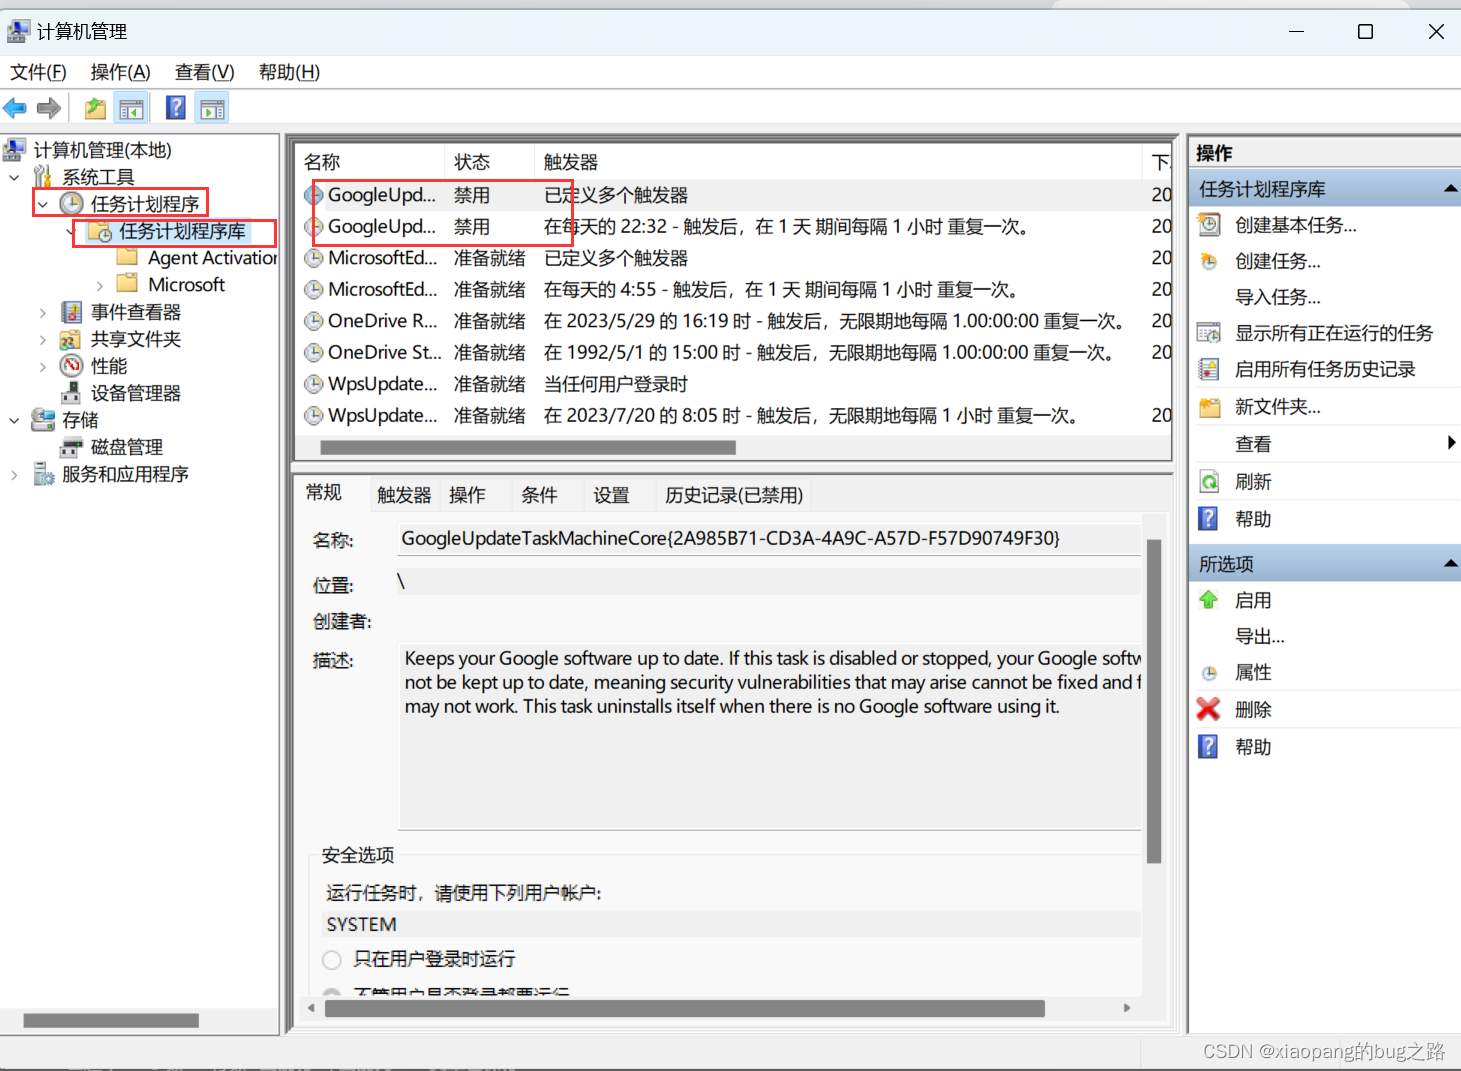Collapse the 所选项 actions section
The width and height of the screenshot is (1461, 1071).
click(x=1450, y=564)
